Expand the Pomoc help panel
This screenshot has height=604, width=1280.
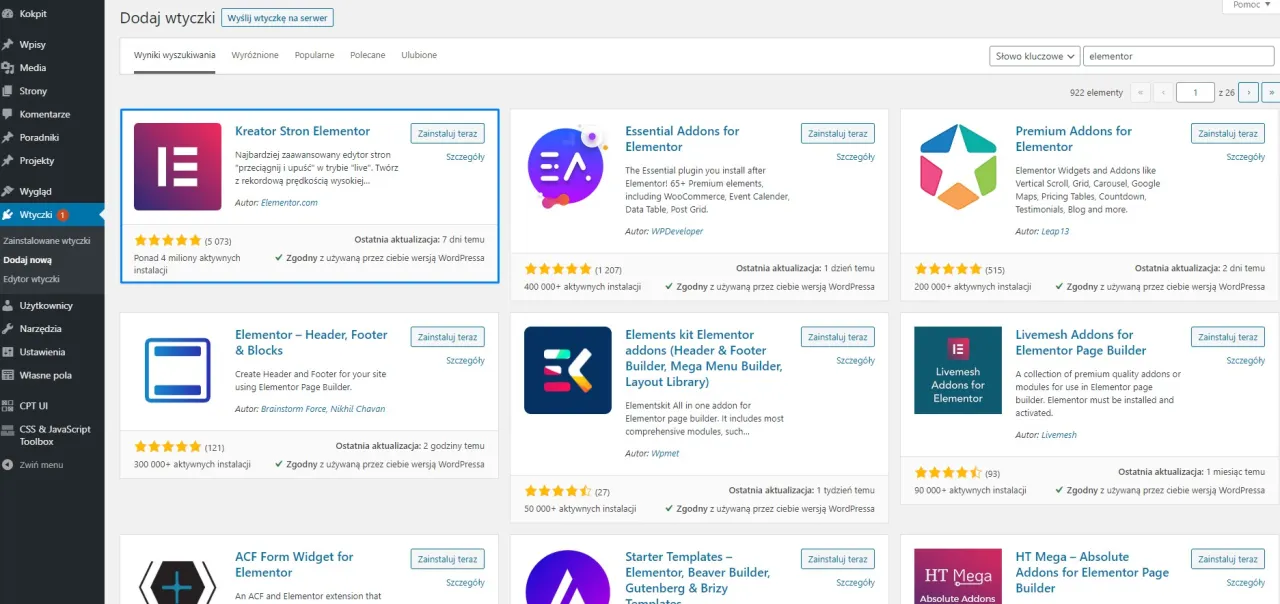click(1251, 5)
